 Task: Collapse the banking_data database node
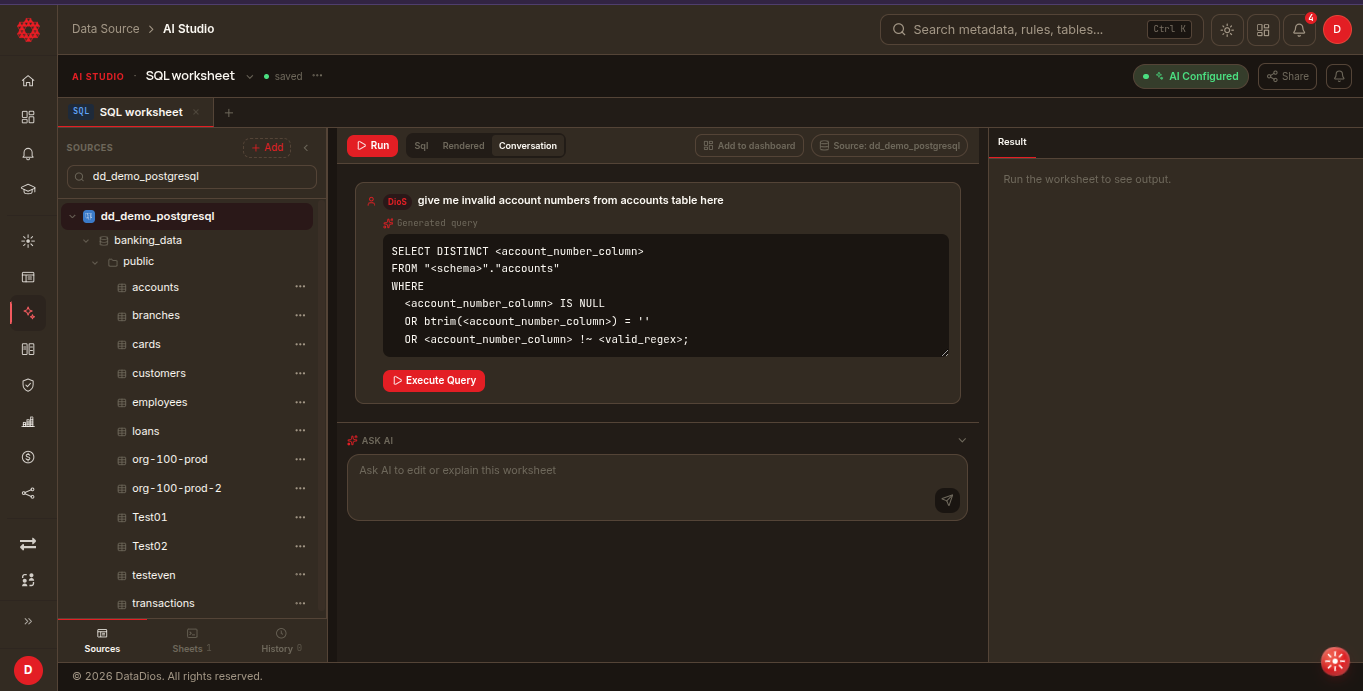87,241
